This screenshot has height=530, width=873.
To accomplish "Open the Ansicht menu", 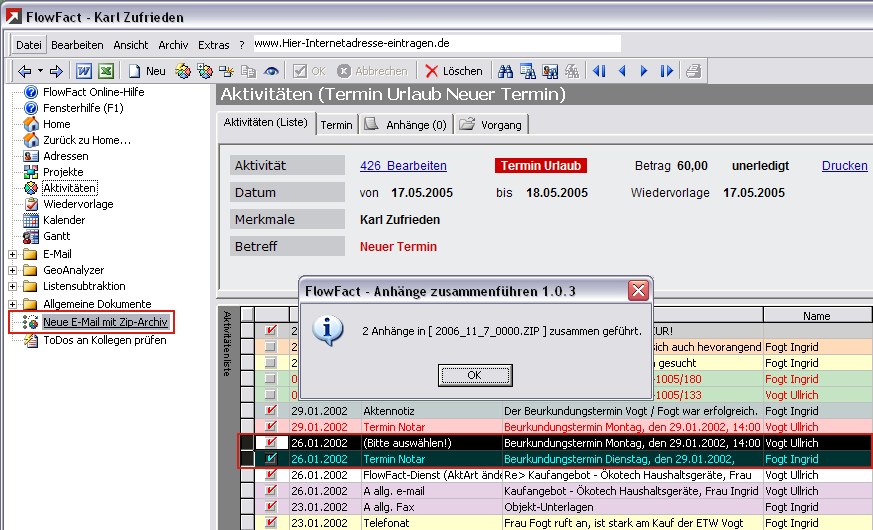I will [x=131, y=45].
